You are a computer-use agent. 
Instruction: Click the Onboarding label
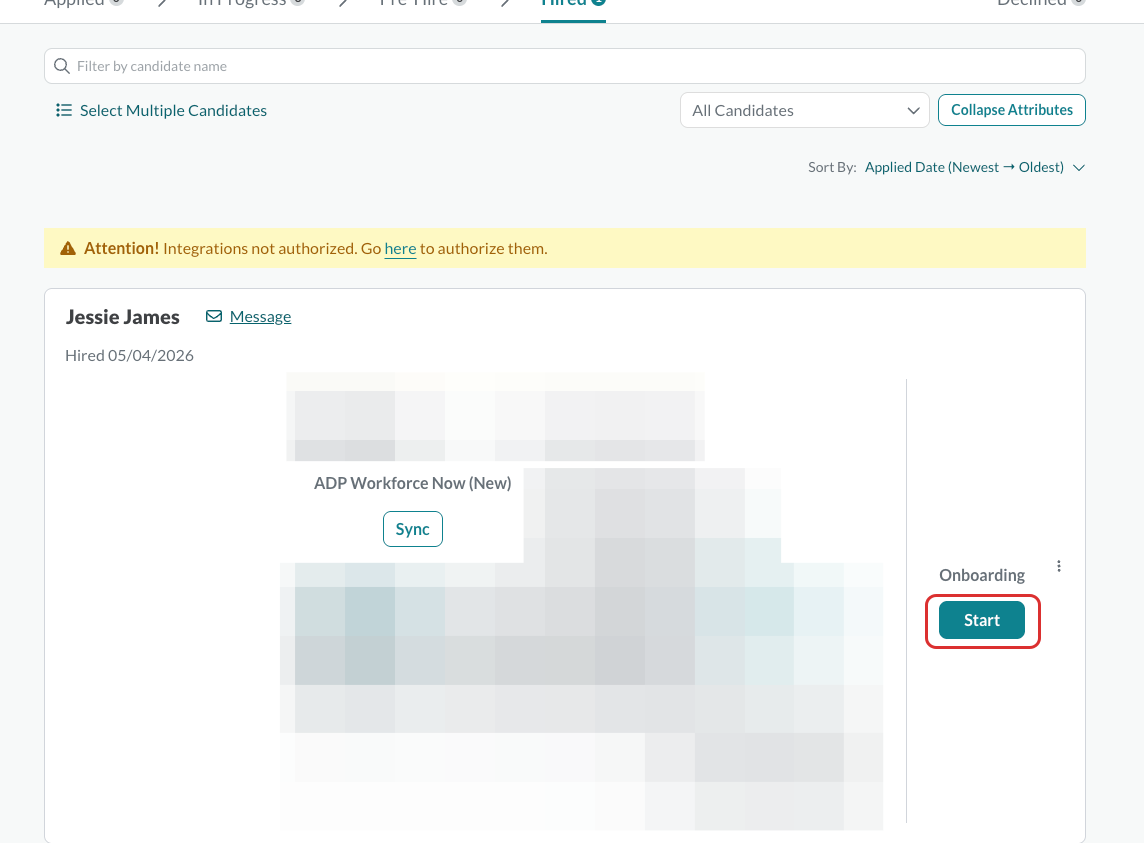[x=982, y=575]
